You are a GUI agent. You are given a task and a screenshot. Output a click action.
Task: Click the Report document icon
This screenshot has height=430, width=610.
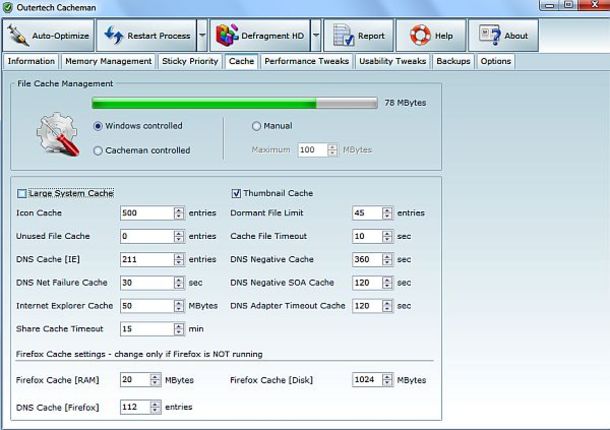(x=344, y=35)
